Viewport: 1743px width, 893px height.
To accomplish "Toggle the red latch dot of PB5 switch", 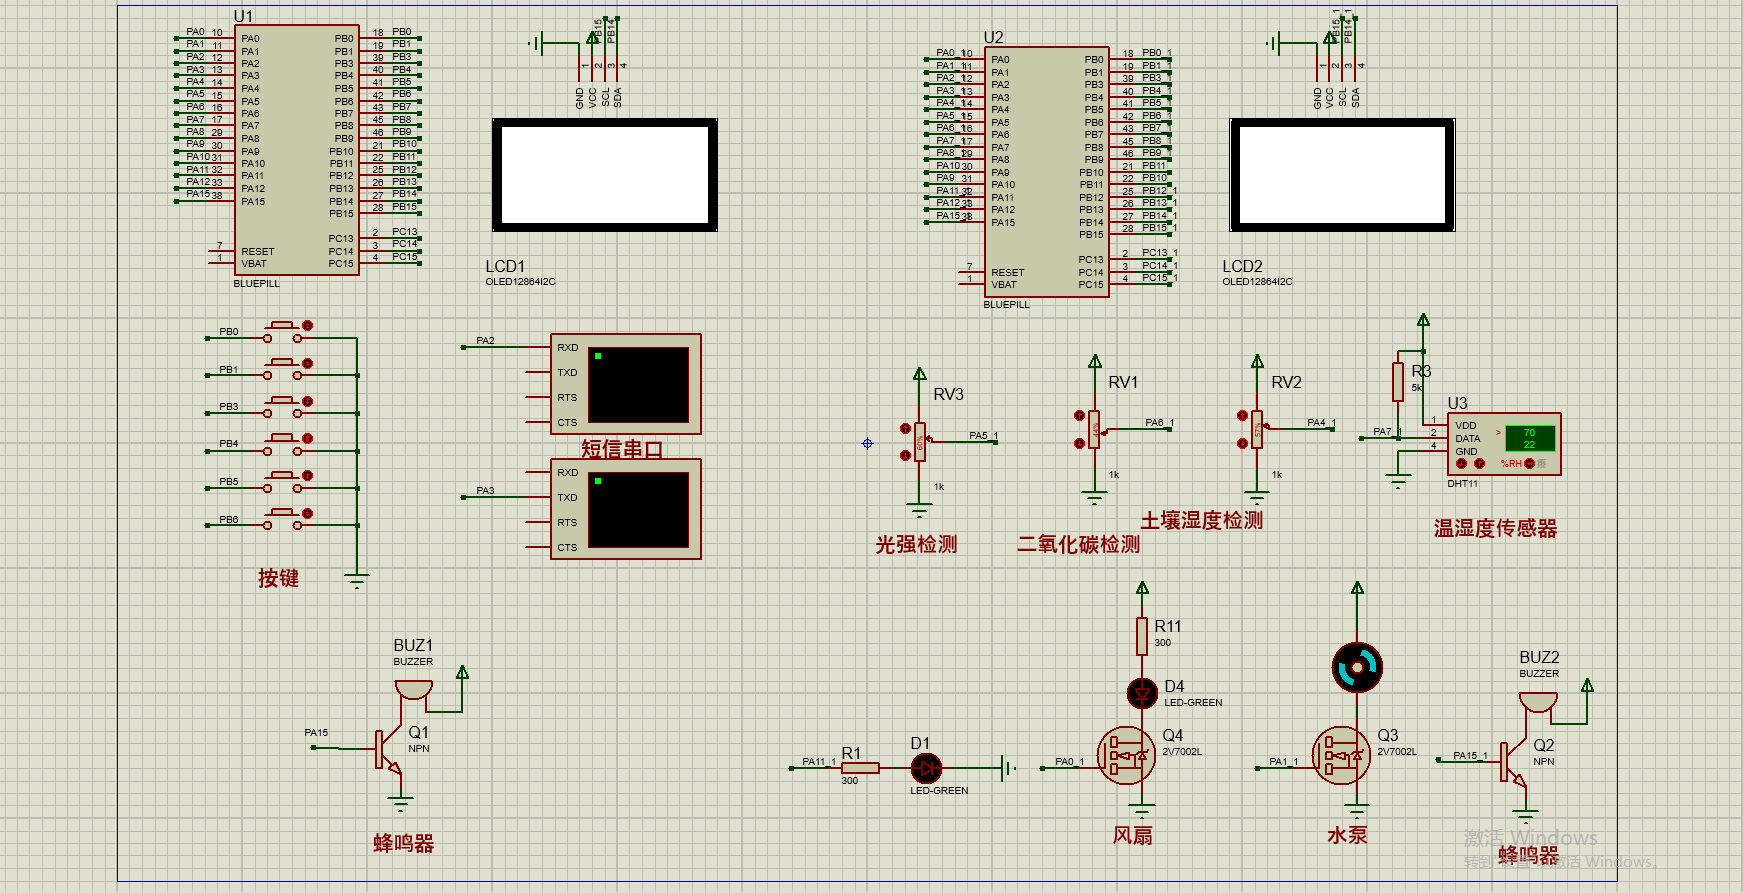I will (x=308, y=476).
